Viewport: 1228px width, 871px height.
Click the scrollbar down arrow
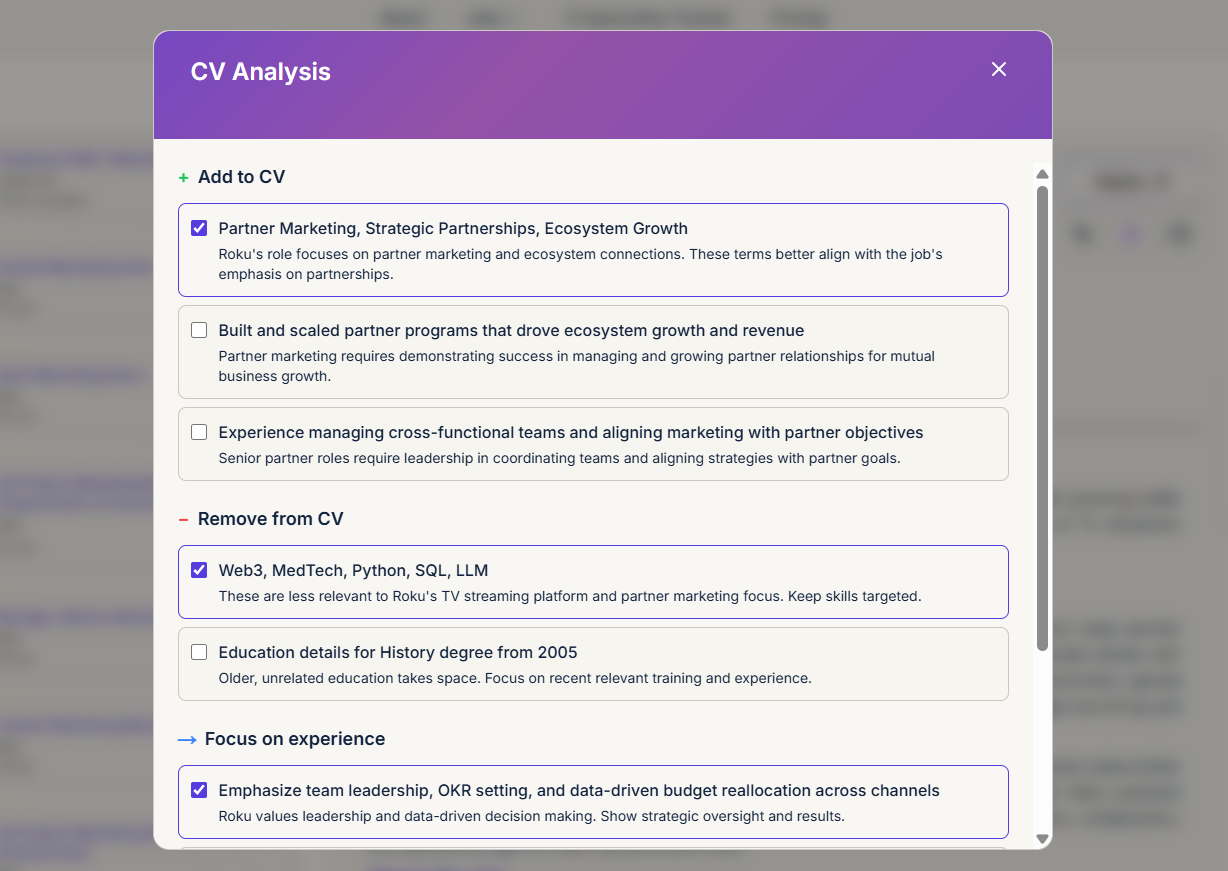[x=1042, y=839]
